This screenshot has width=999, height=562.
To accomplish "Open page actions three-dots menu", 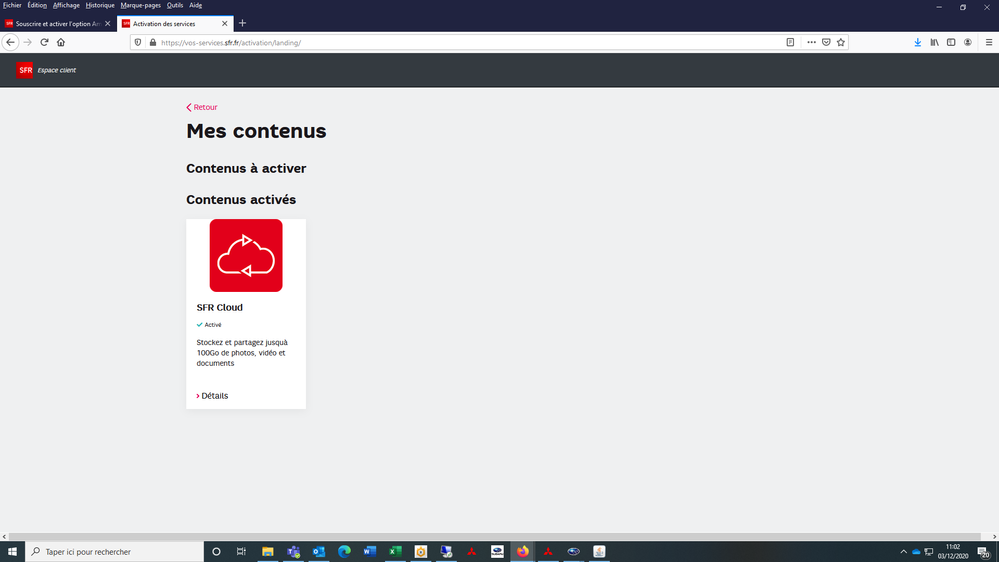I will [x=811, y=42].
